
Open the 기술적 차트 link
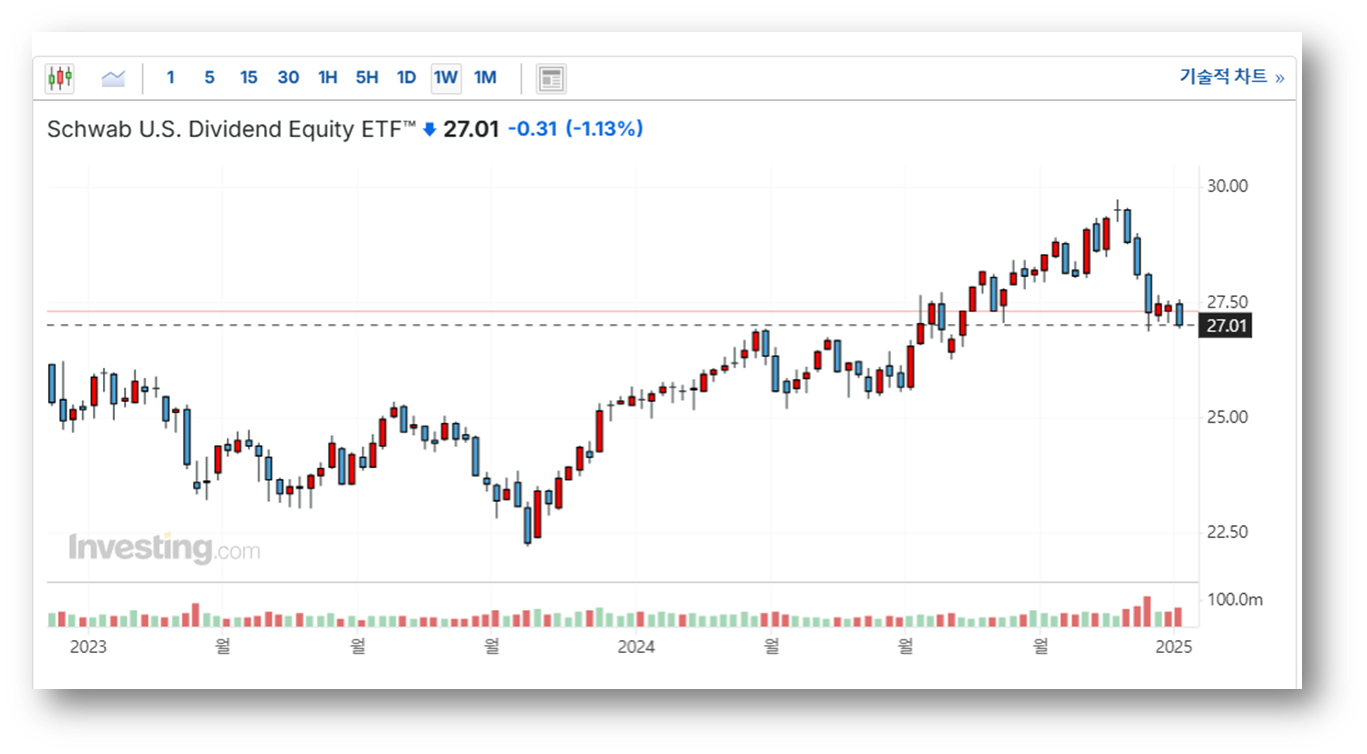point(1232,77)
